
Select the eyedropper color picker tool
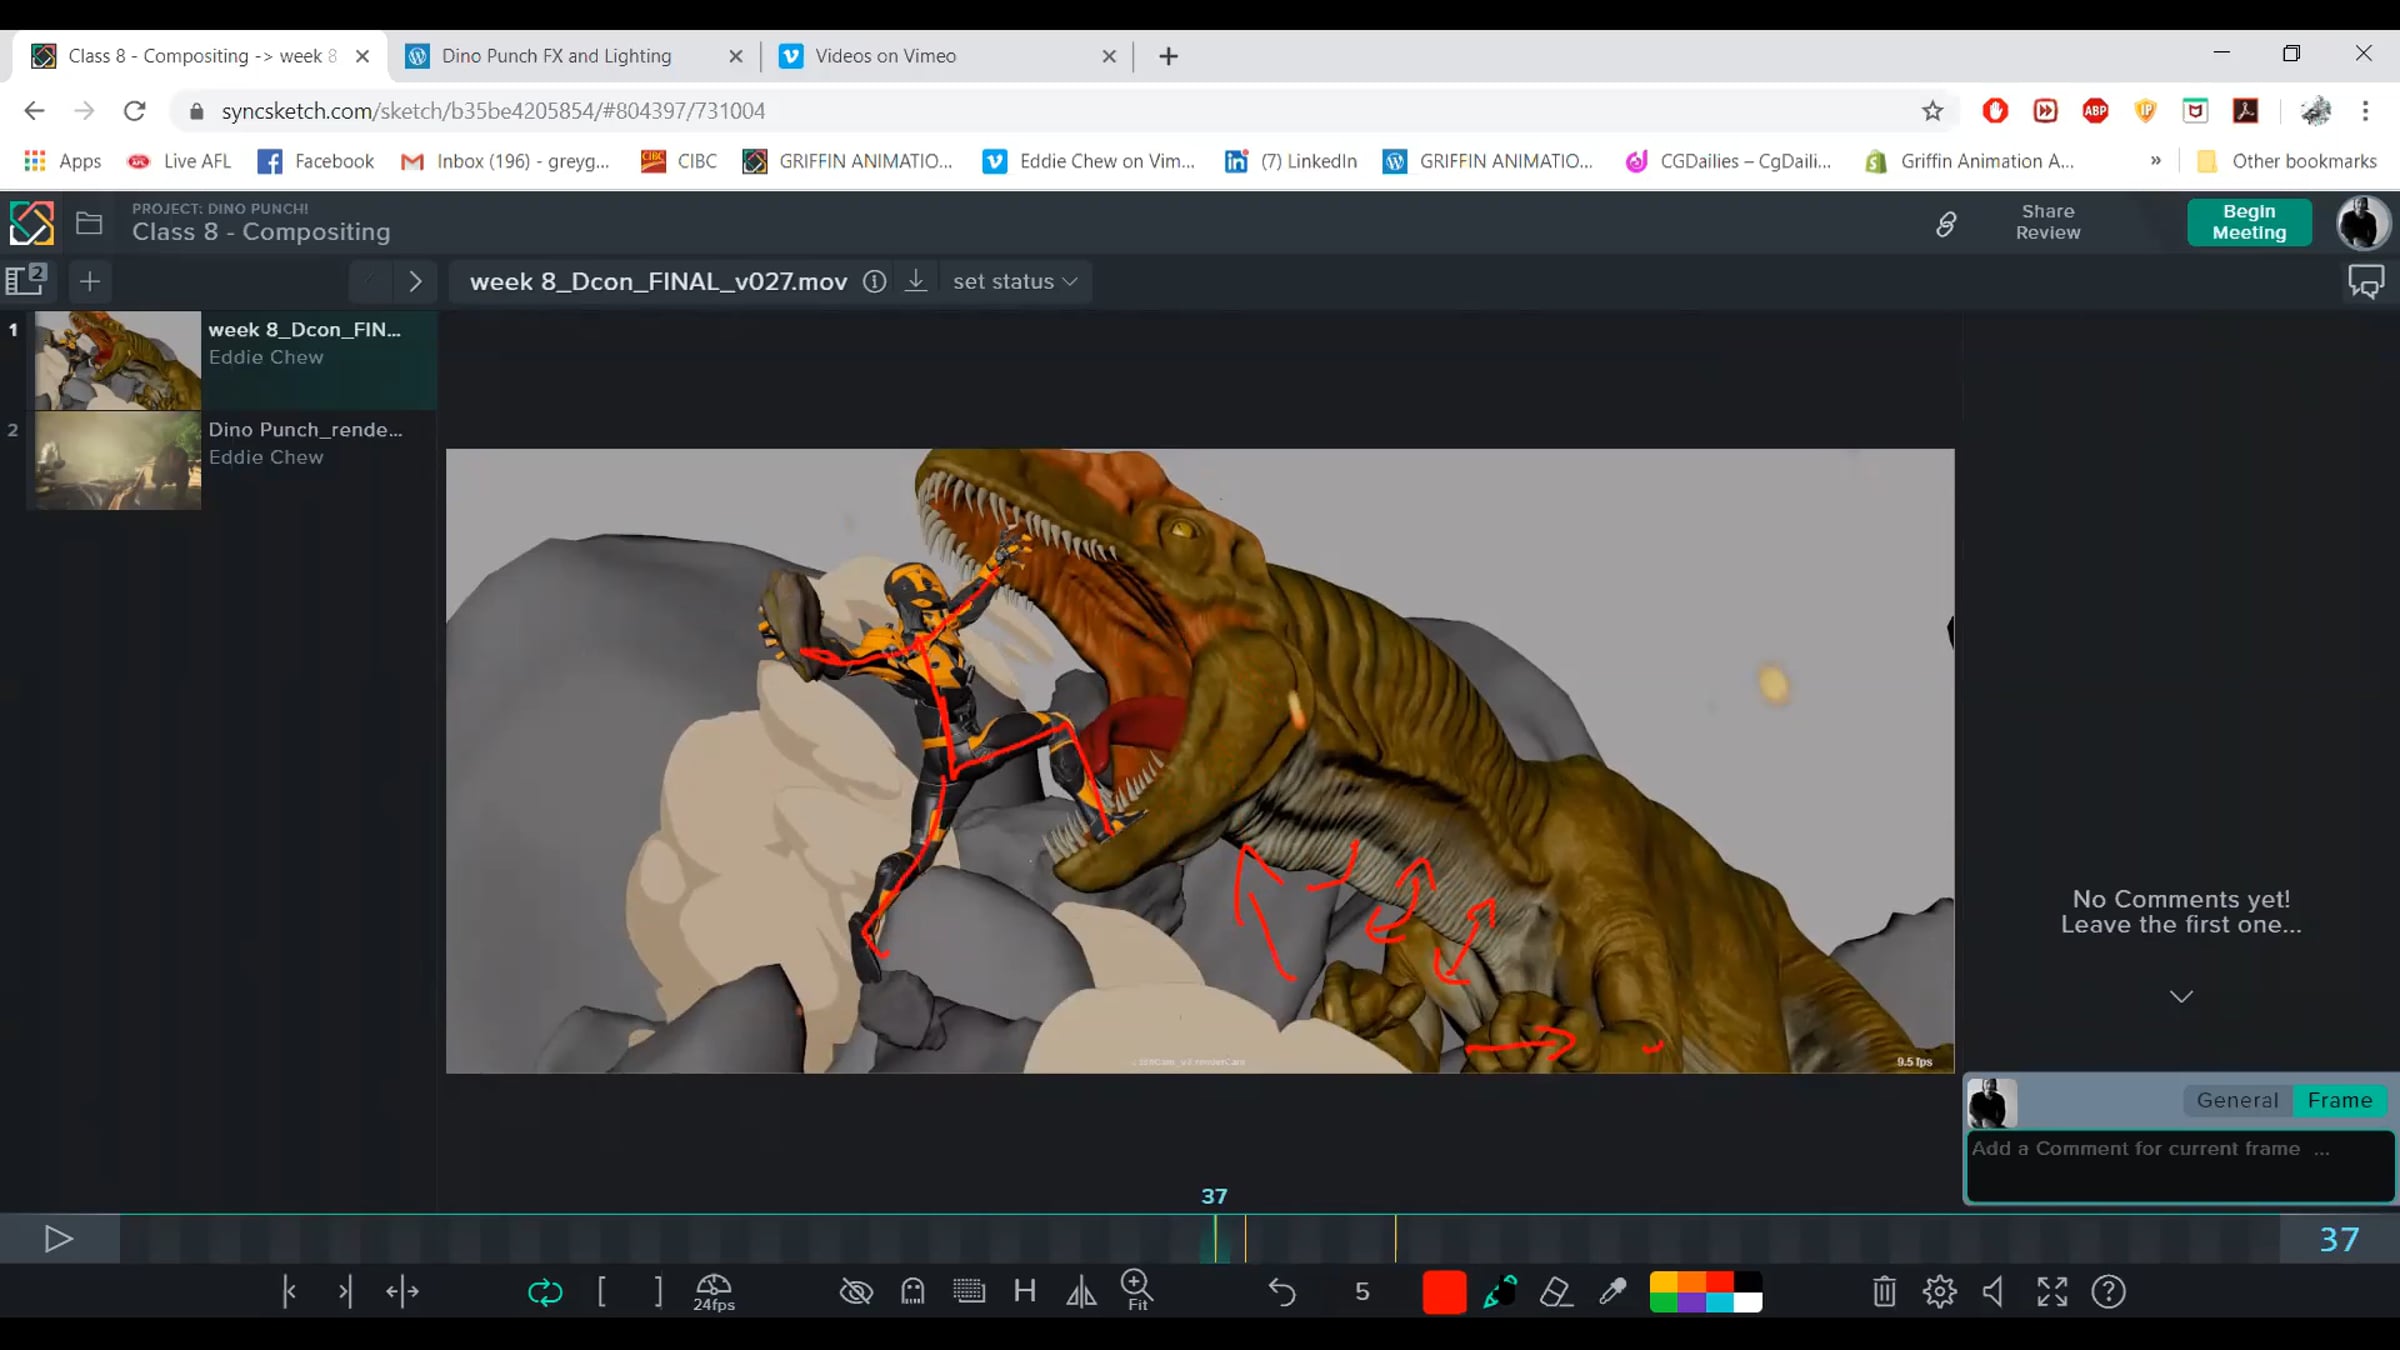1612,1292
